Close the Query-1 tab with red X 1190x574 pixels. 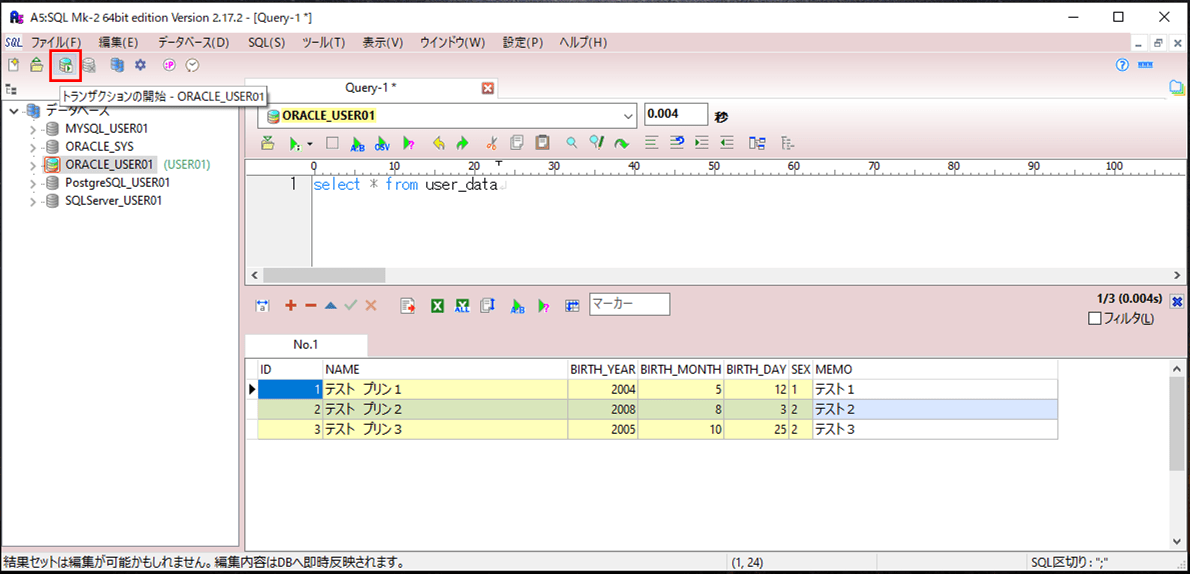(x=488, y=88)
